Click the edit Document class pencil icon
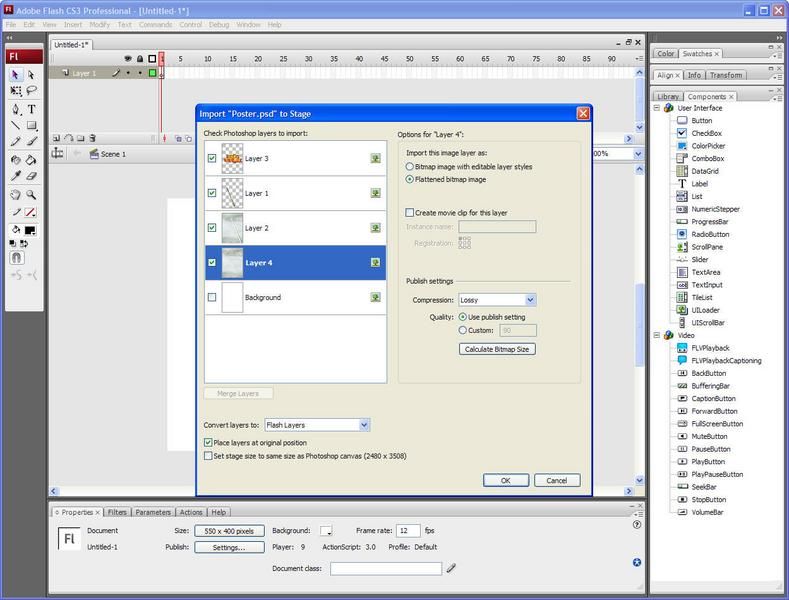This screenshot has height=600, width=789. [x=451, y=568]
